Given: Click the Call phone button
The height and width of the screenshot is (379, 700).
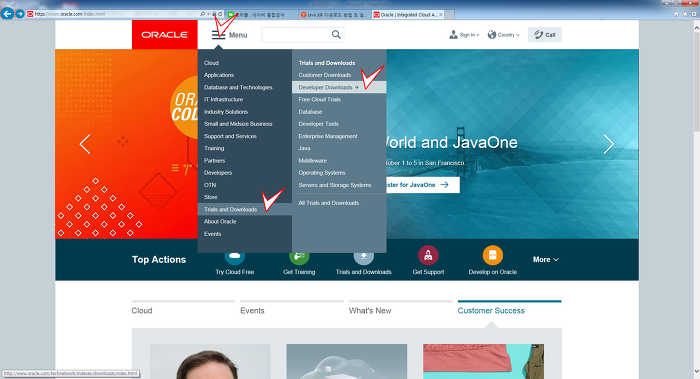Looking at the screenshot, I should pyautogui.click(x=545, y=35).
